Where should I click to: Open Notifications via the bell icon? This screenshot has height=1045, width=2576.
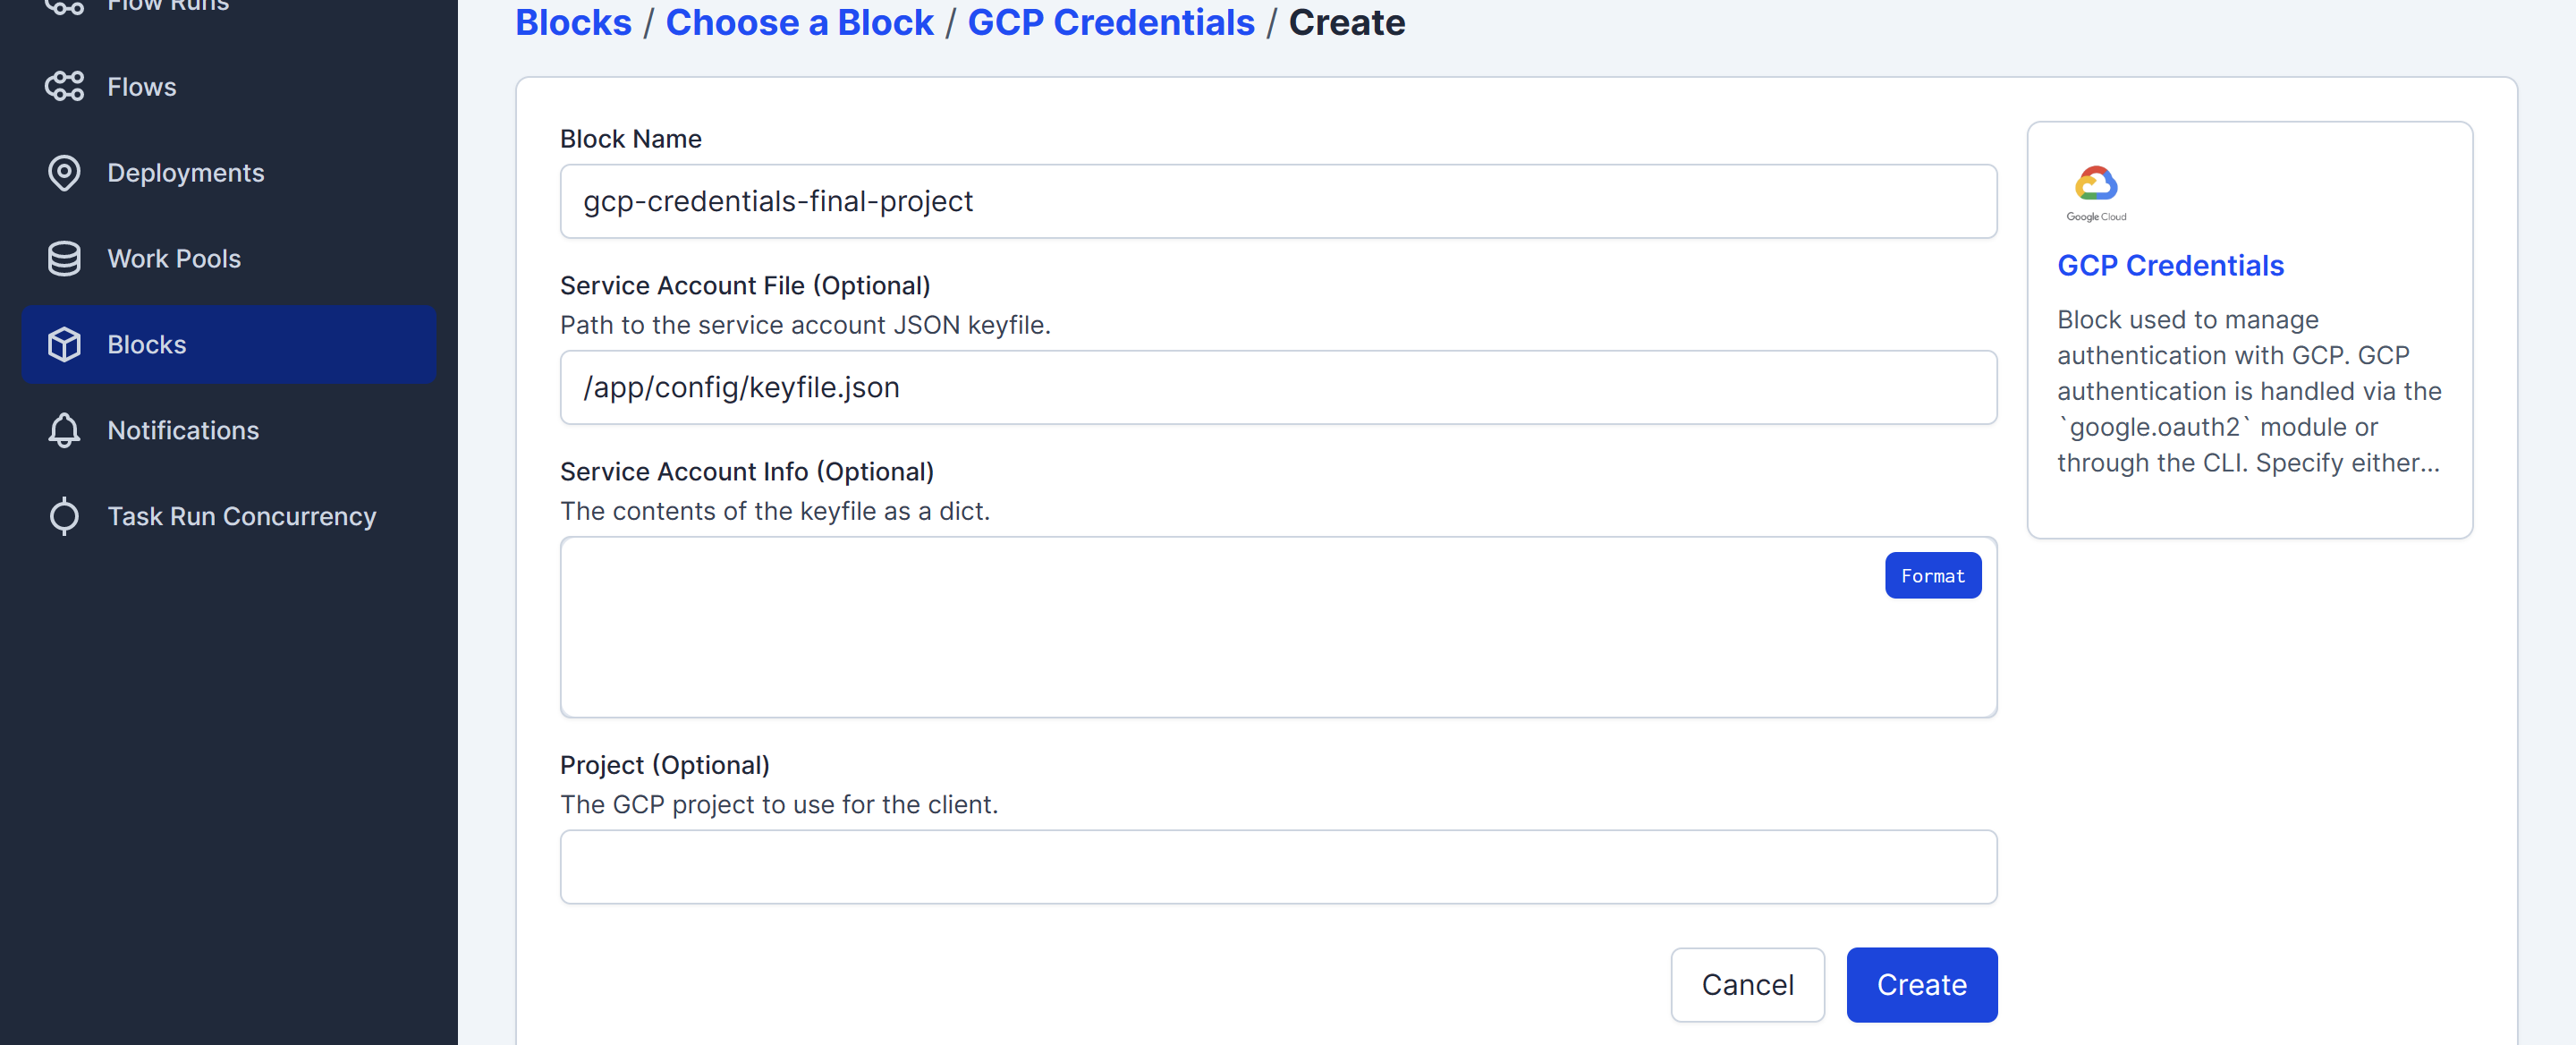tap(64, 430)
